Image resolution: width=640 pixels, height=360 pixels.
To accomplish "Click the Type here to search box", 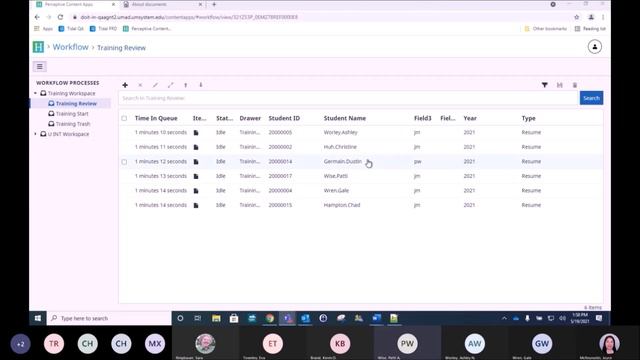I will tap(109, 318).
